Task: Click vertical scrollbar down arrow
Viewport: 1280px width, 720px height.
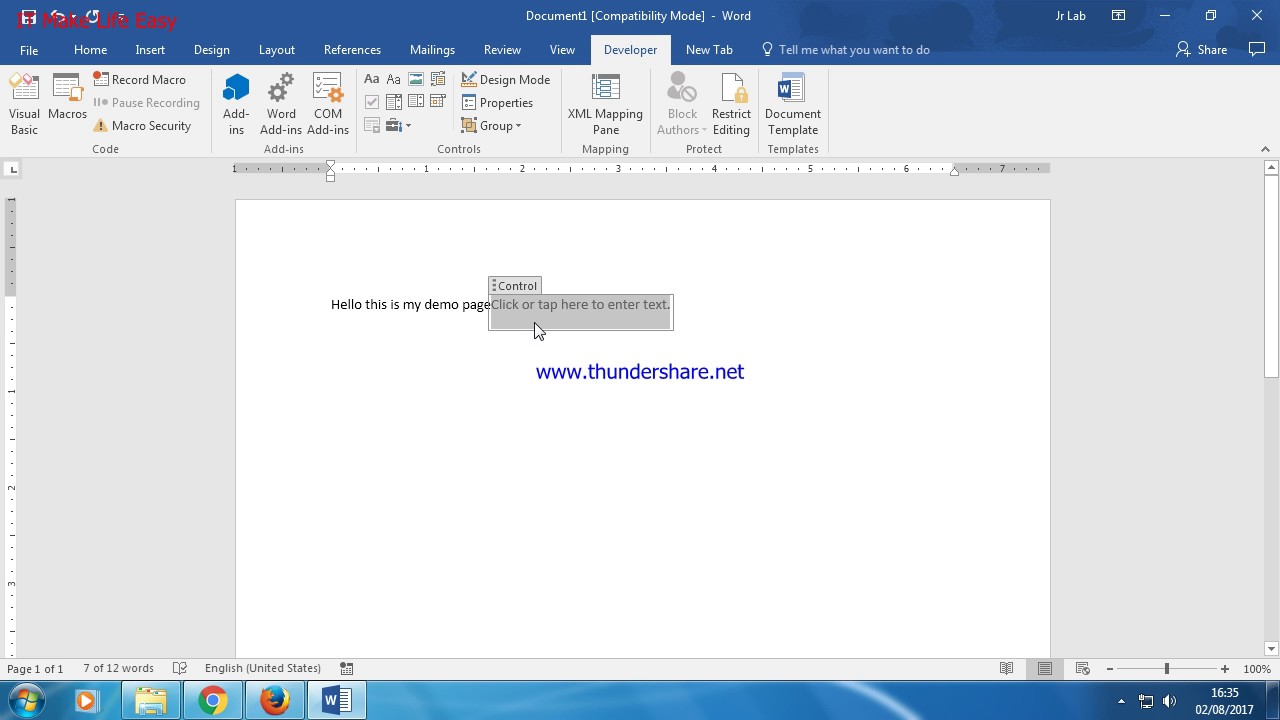Action: (1271, 648)
